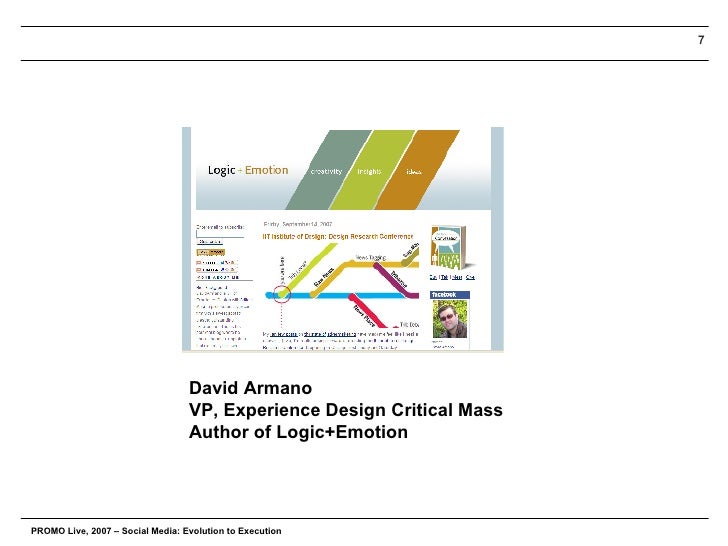Select the insights banner stripe
Viewport: 728px width, 546px height.
pyautogui.click(x=371, y=170)
